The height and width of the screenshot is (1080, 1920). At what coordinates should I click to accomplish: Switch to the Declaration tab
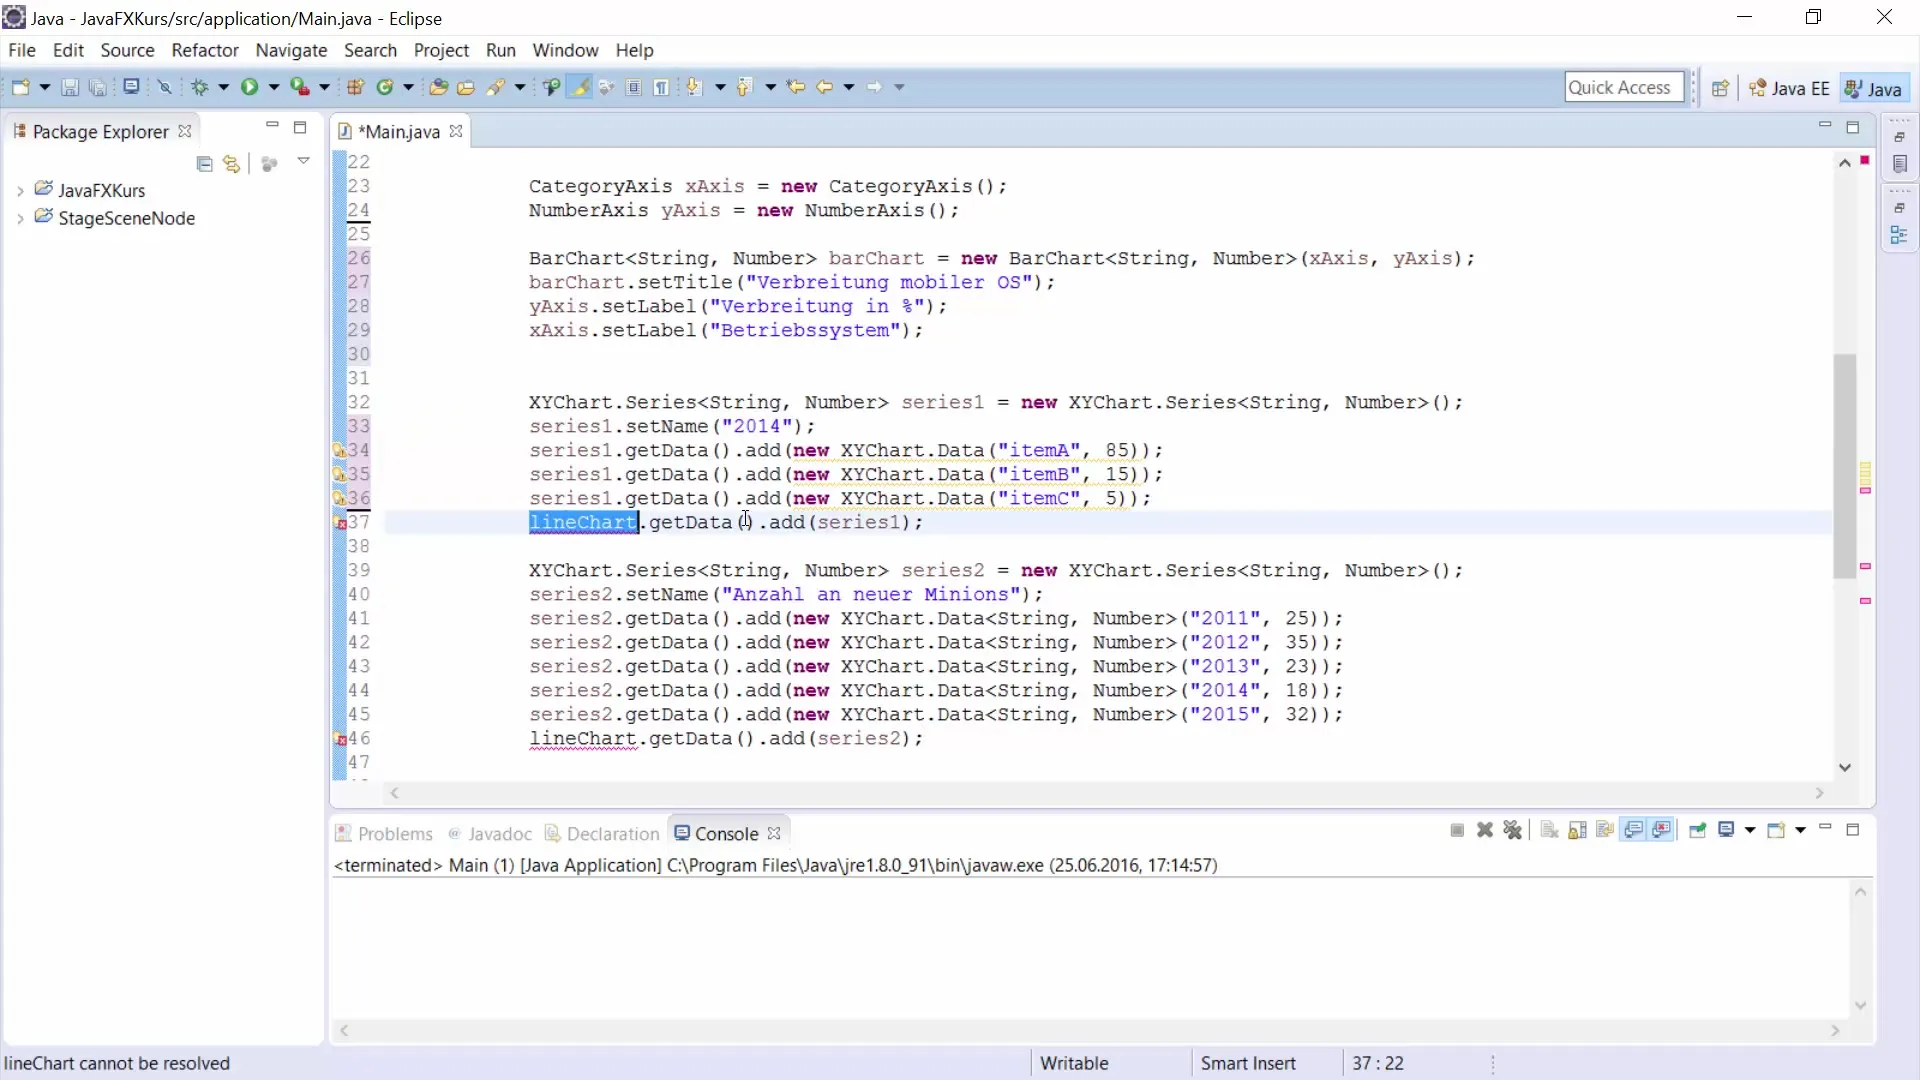[602, 834]
